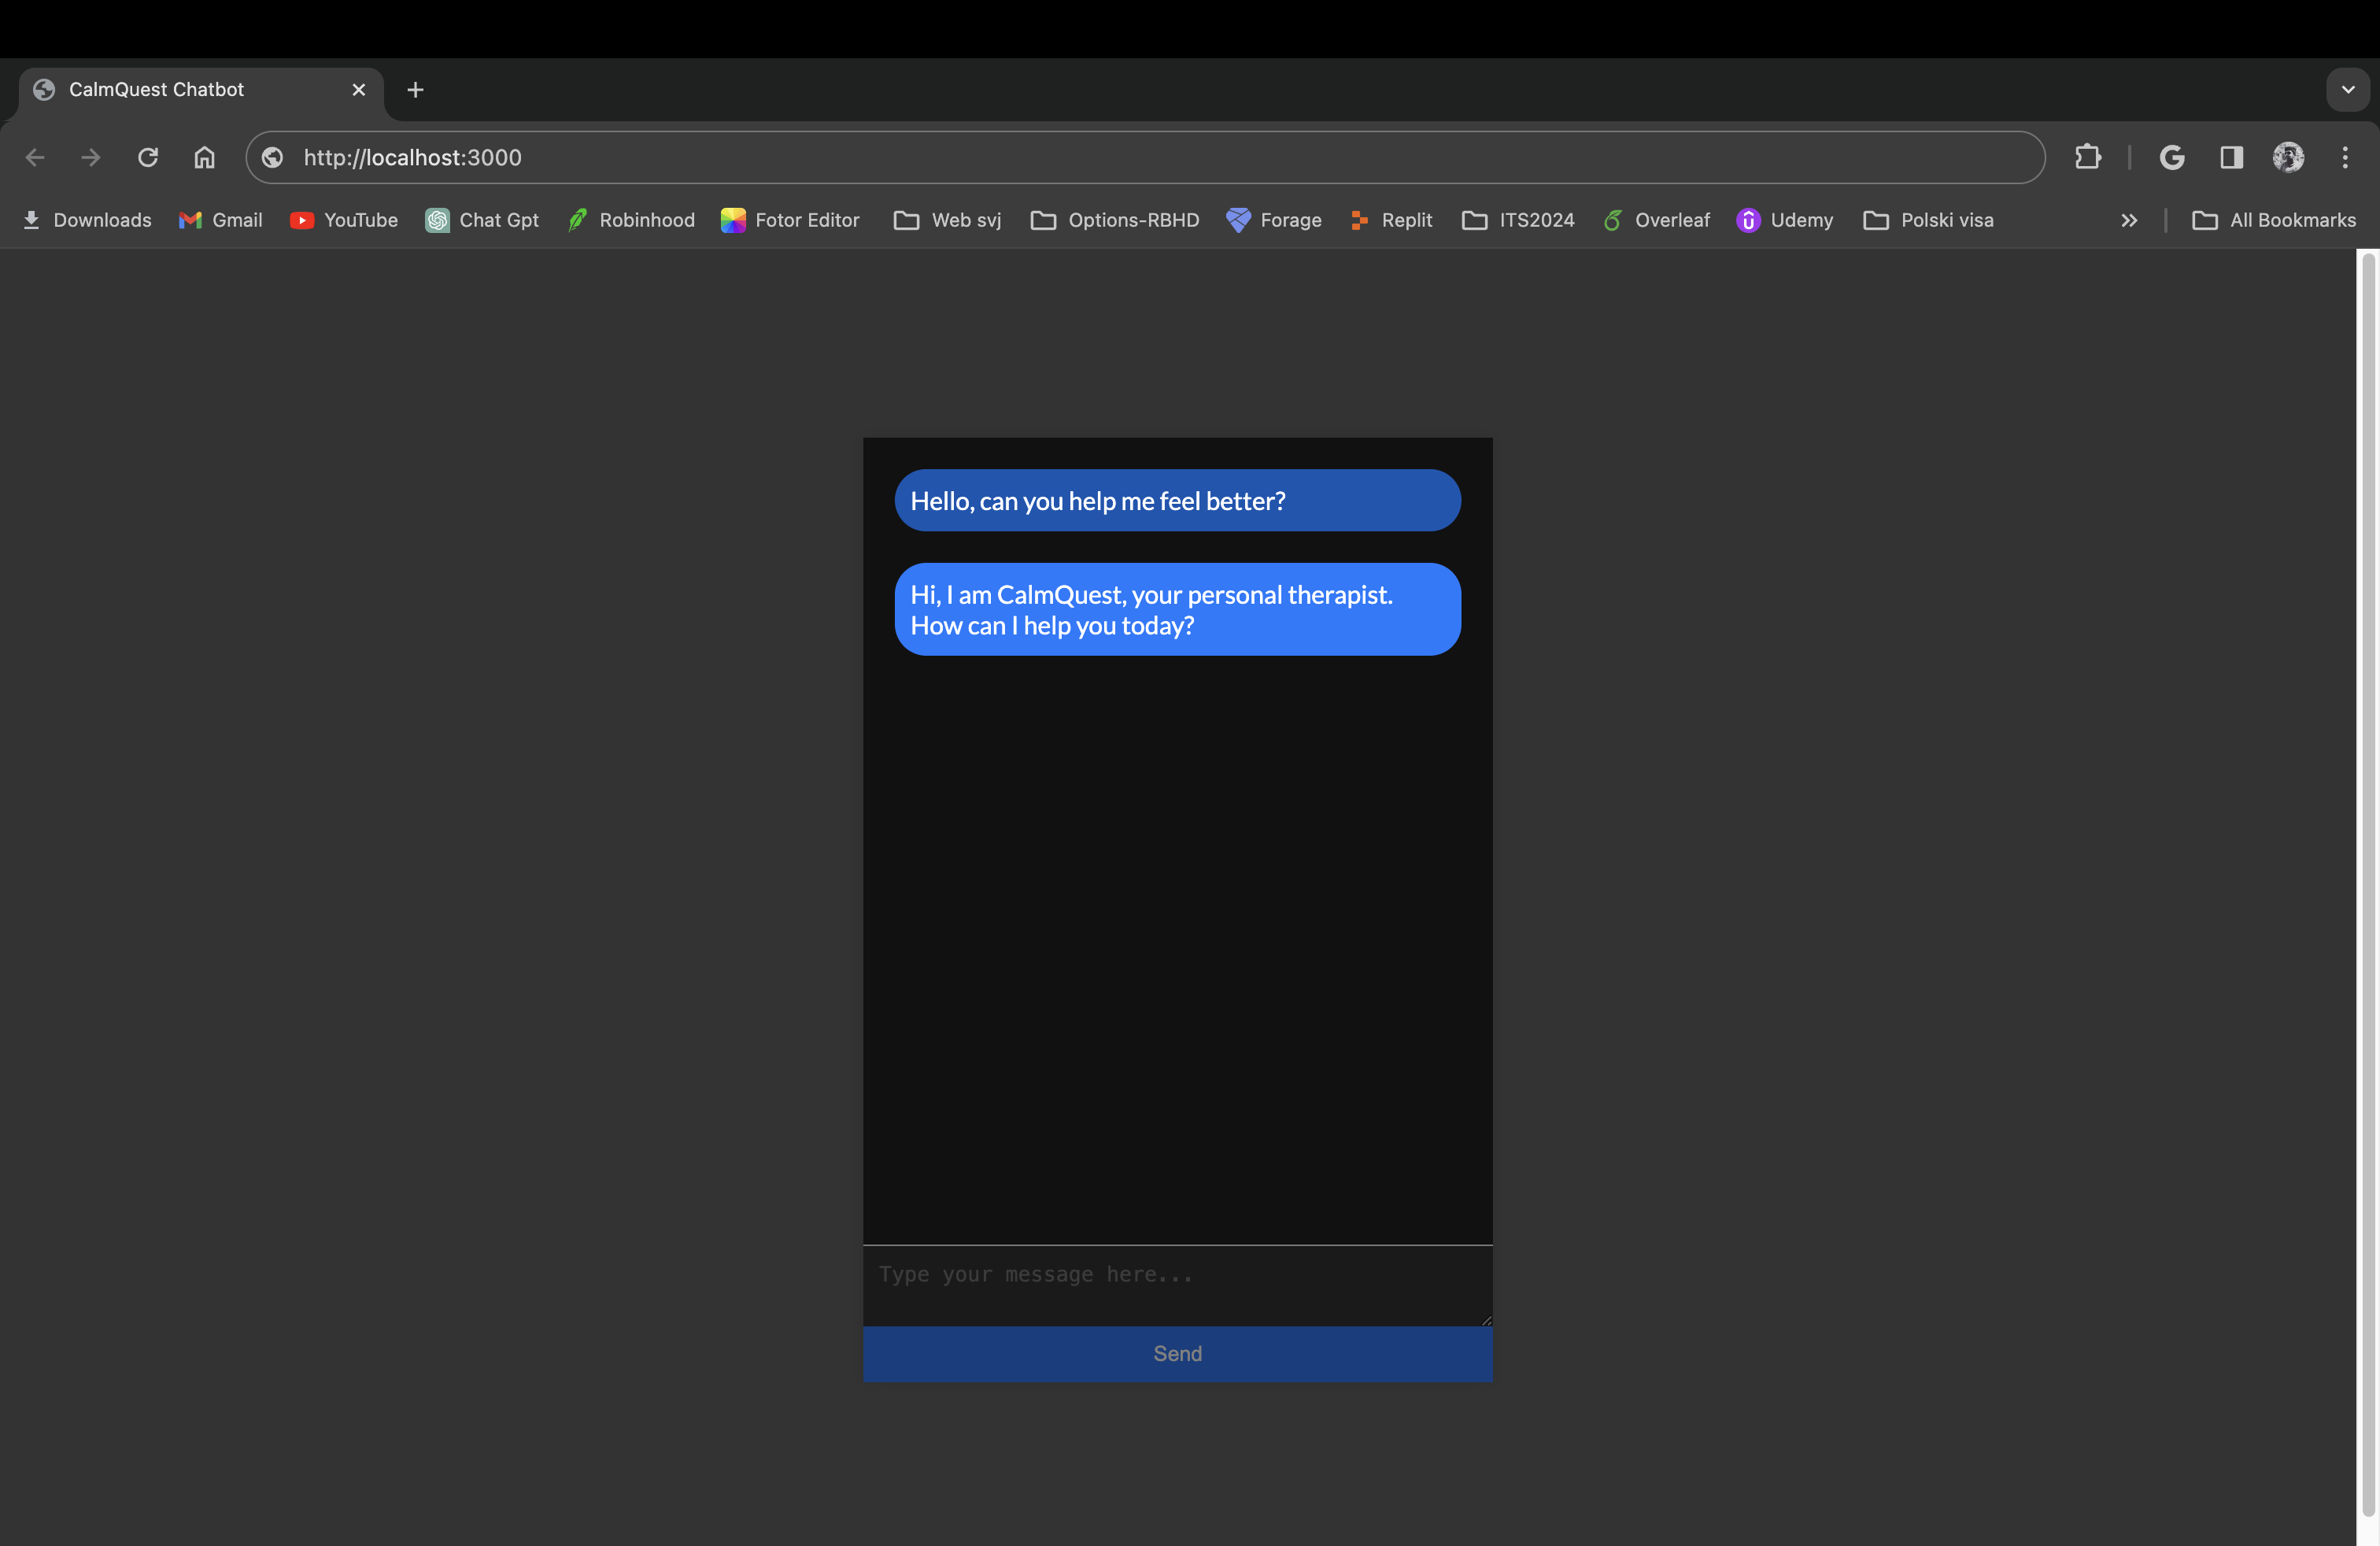Open the Chrome profile avatar
Screen dimensions: 2380x1546
coord(2288,157)
